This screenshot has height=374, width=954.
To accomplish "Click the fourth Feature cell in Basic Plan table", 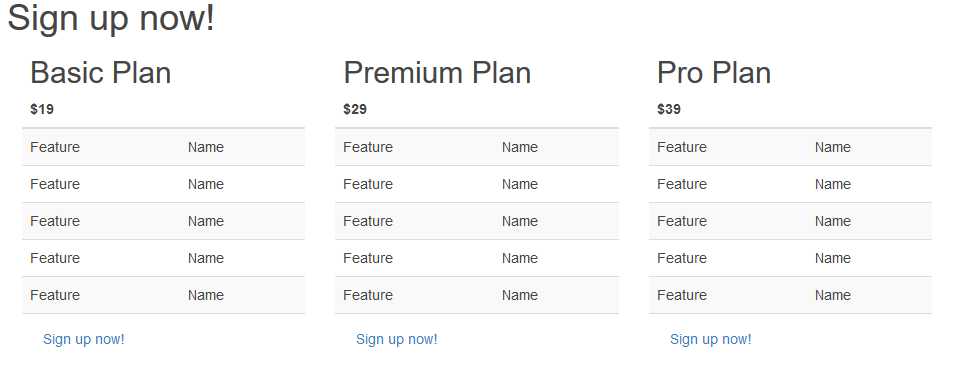I will pos(55,258).
